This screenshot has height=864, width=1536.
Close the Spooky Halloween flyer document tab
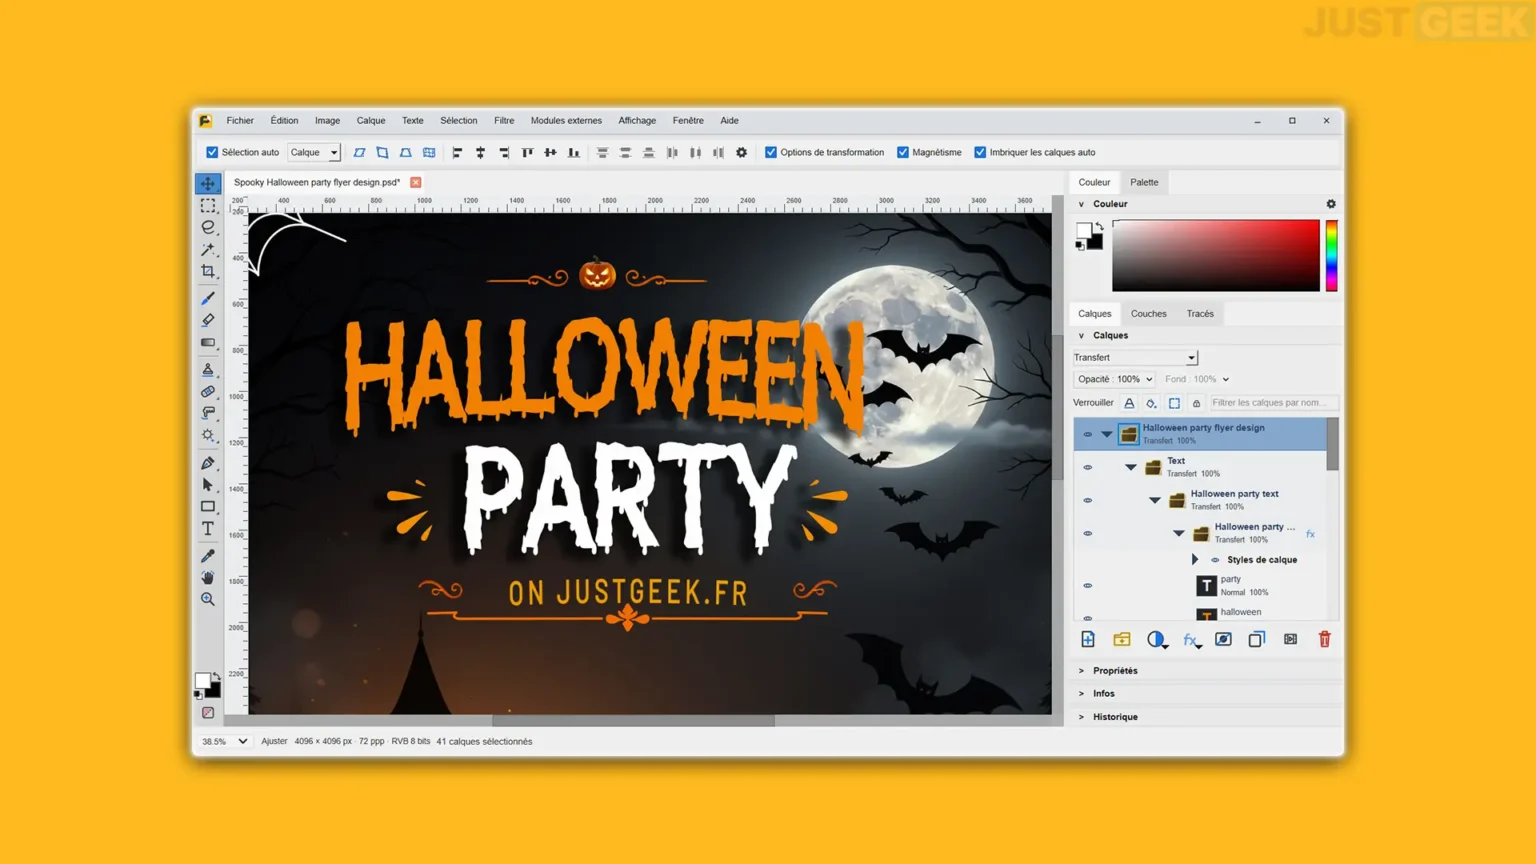[416, 182]
